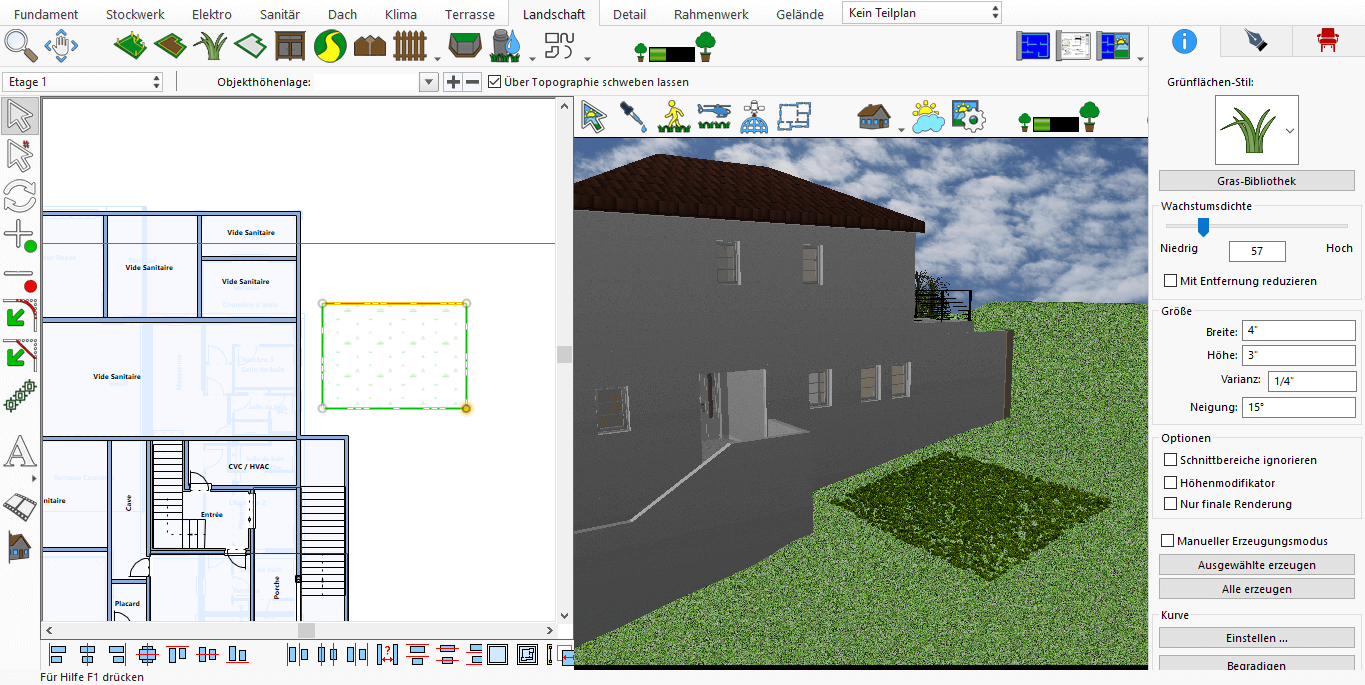The width and height of the screenshot is (1365, 685).
Task: Click the wooden fence tool icon
Action: pyautogui.click(x=410, y=46)
